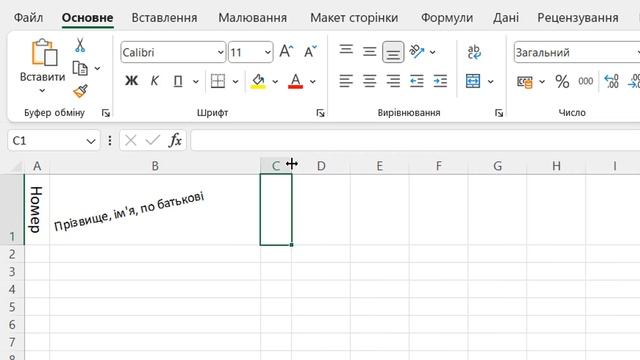640x360 pixels.
Task: Decrease font size with small A icon
Action: tap(310, 52)
